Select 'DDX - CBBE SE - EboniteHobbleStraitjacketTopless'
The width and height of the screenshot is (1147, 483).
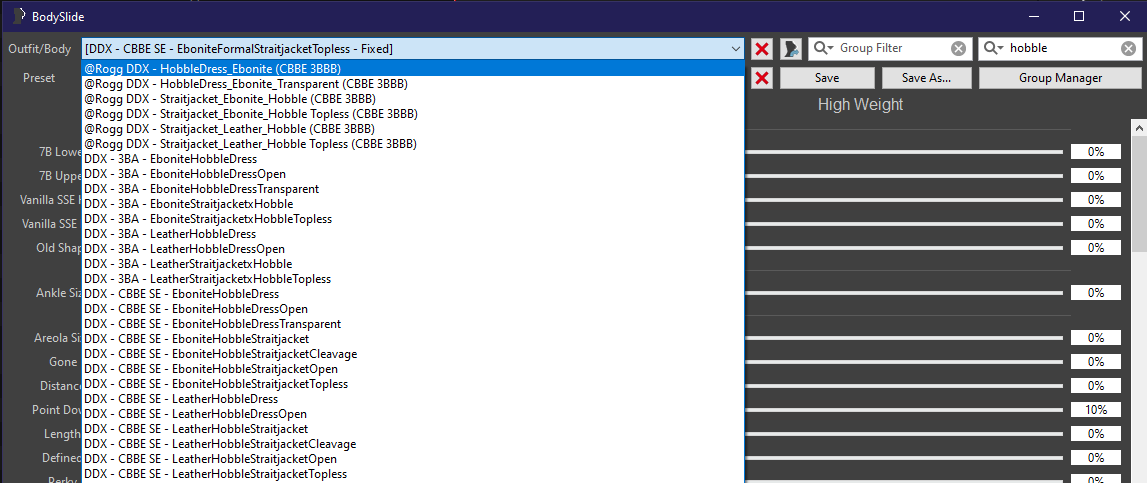coord(413,384)
